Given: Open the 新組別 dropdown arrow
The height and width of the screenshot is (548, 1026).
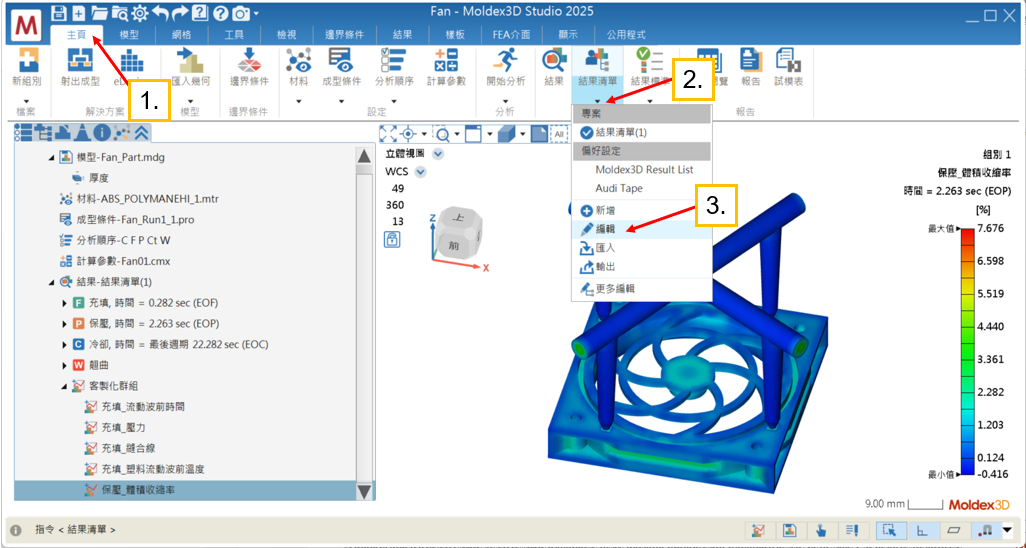Looking at the screenshot, I should click(27, 101).
